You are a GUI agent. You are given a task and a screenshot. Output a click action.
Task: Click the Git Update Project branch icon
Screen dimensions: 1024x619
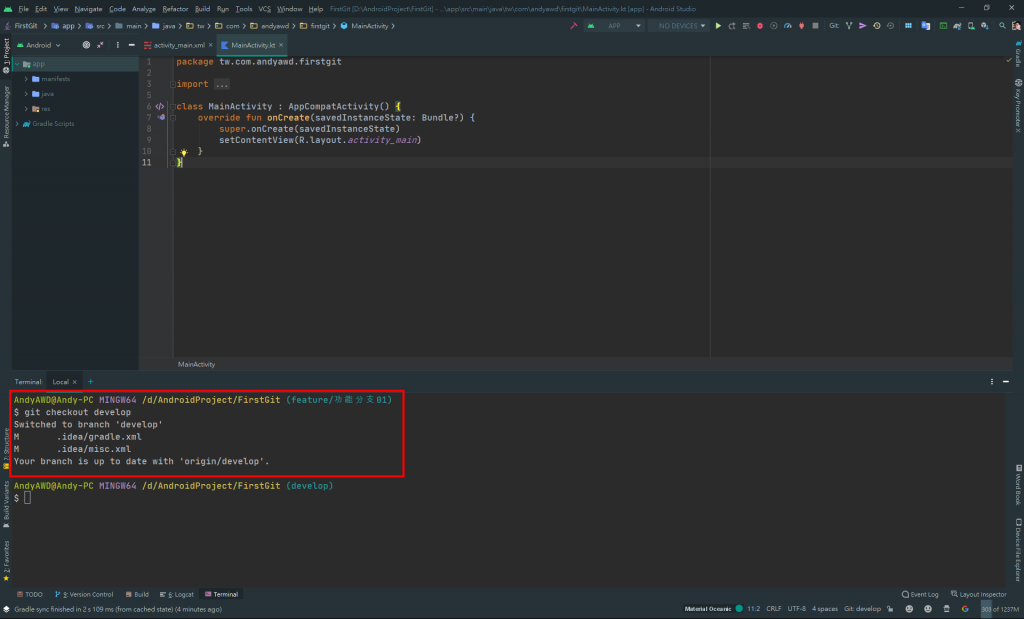point(849,26)
